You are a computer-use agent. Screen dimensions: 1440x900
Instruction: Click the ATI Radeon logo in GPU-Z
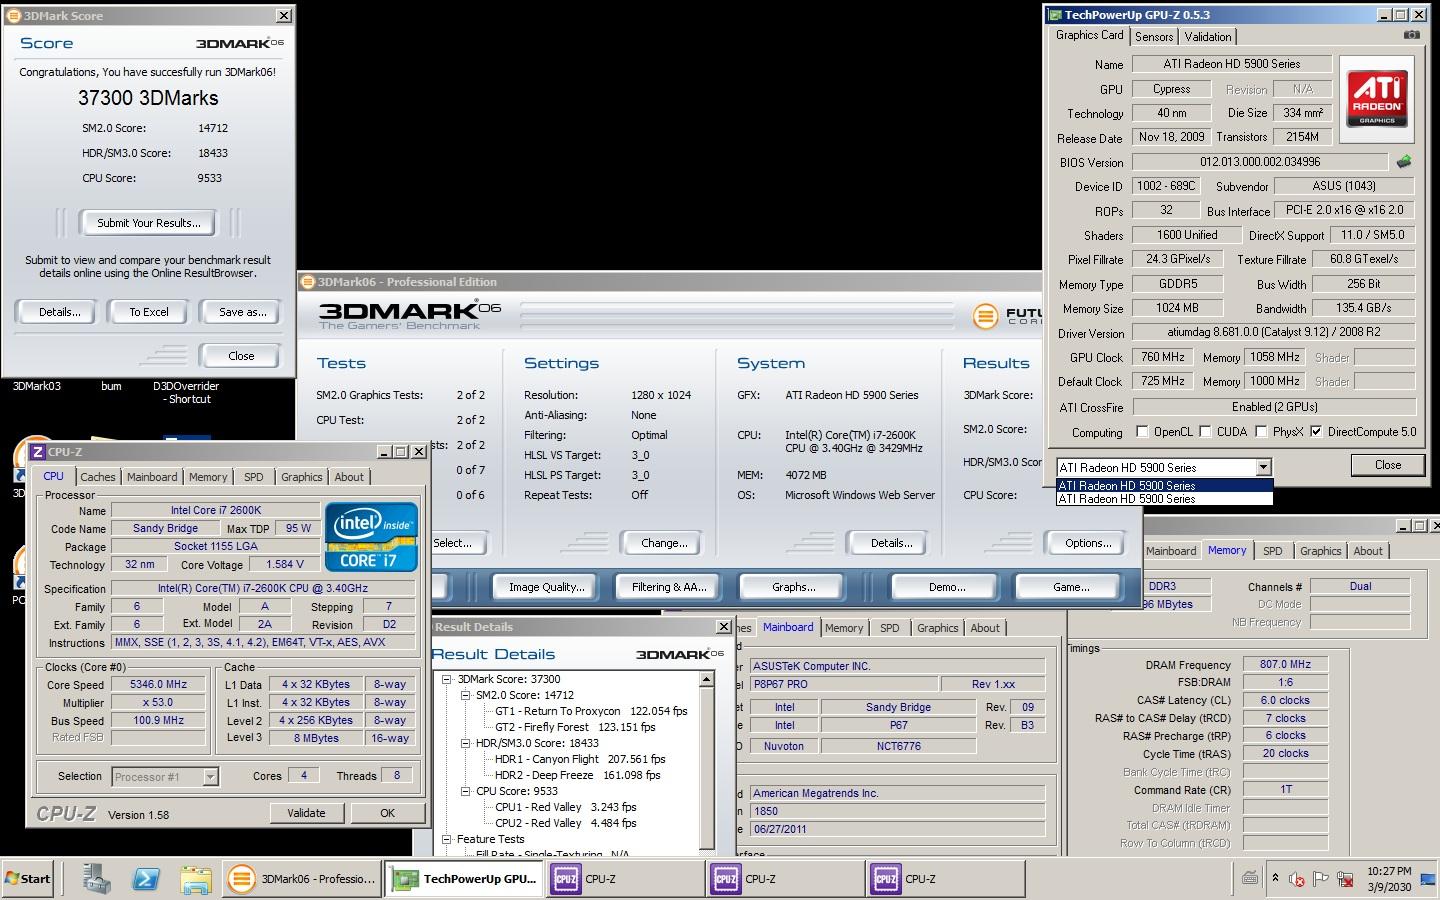point(1376,98)
